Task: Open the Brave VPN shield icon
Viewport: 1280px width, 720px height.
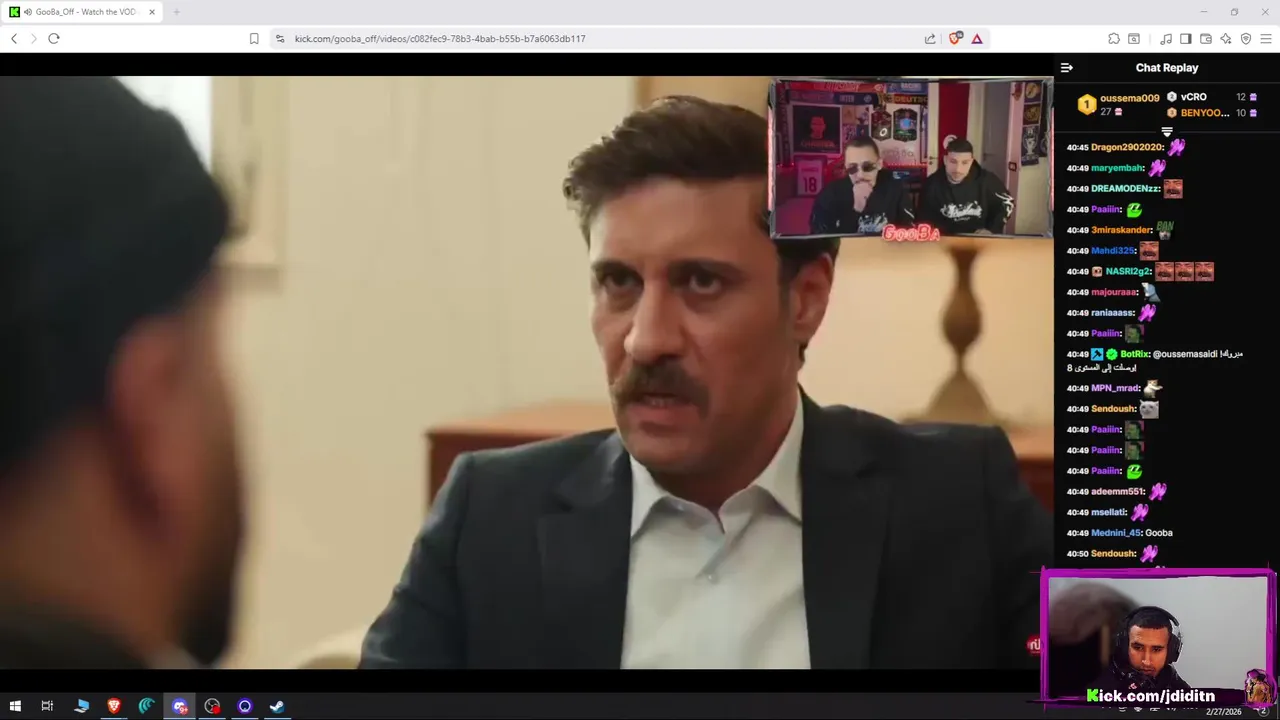Action: tap(1246, 38)
